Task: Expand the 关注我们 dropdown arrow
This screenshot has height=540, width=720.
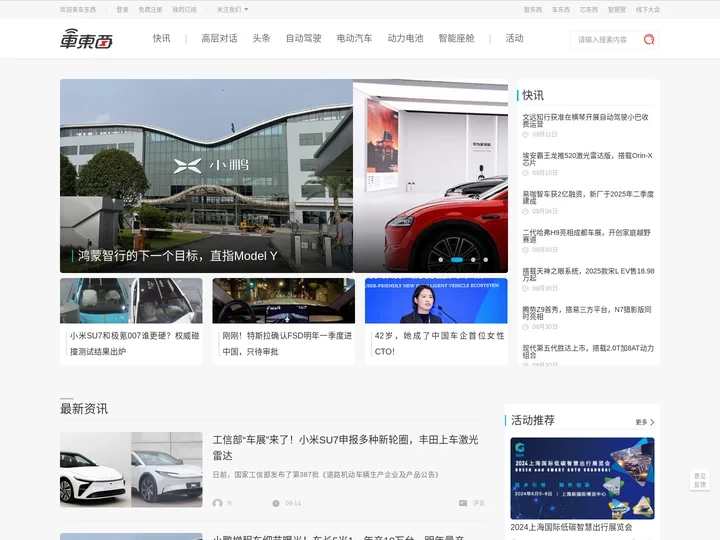Action: point(246,9)
